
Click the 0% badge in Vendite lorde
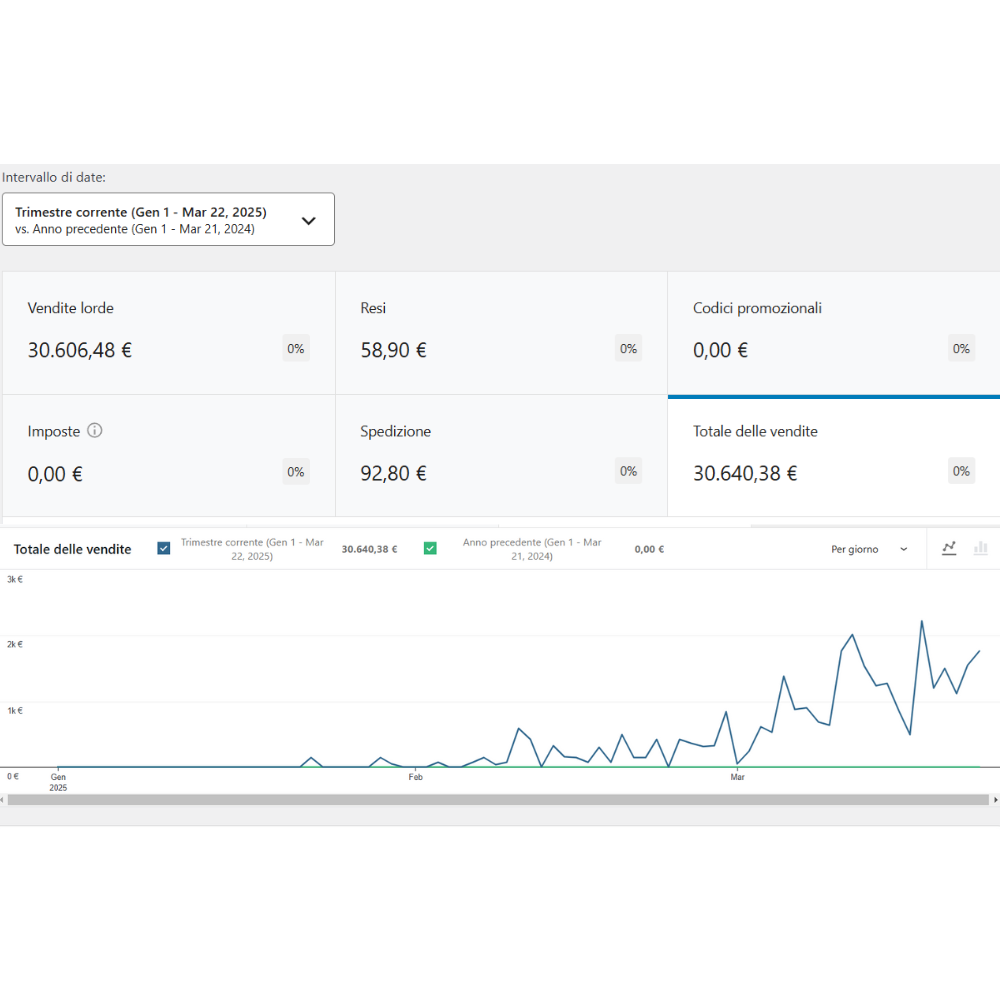click(x=296, y=349)
